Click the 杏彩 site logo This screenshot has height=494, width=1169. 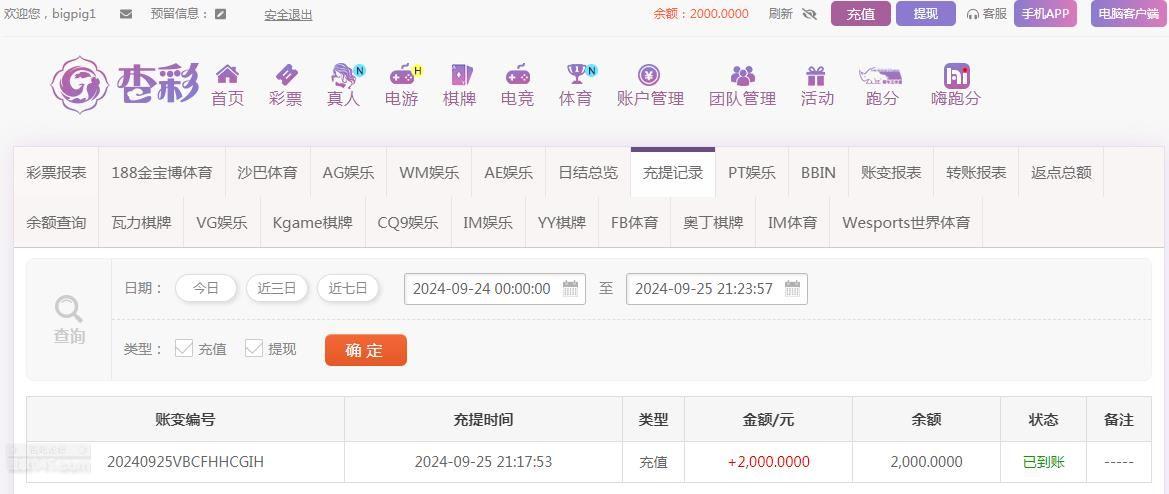[x=125, y=84]
